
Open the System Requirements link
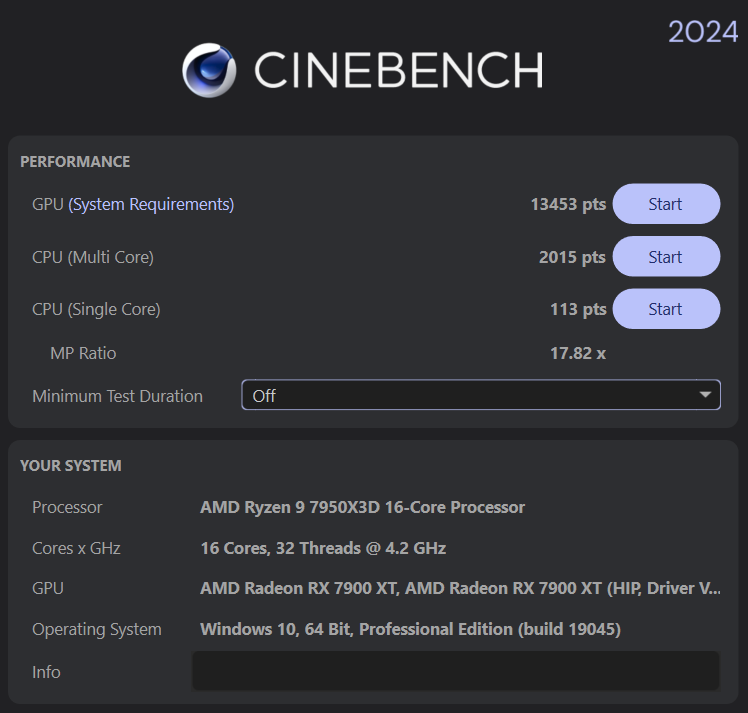(151, 205)
